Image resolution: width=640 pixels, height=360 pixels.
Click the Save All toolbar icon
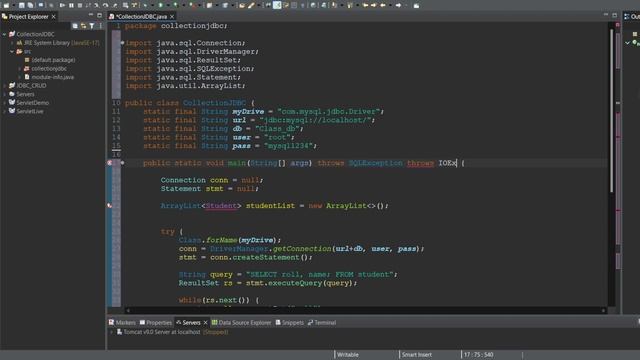pyautogui.click(x=30, y=5)
